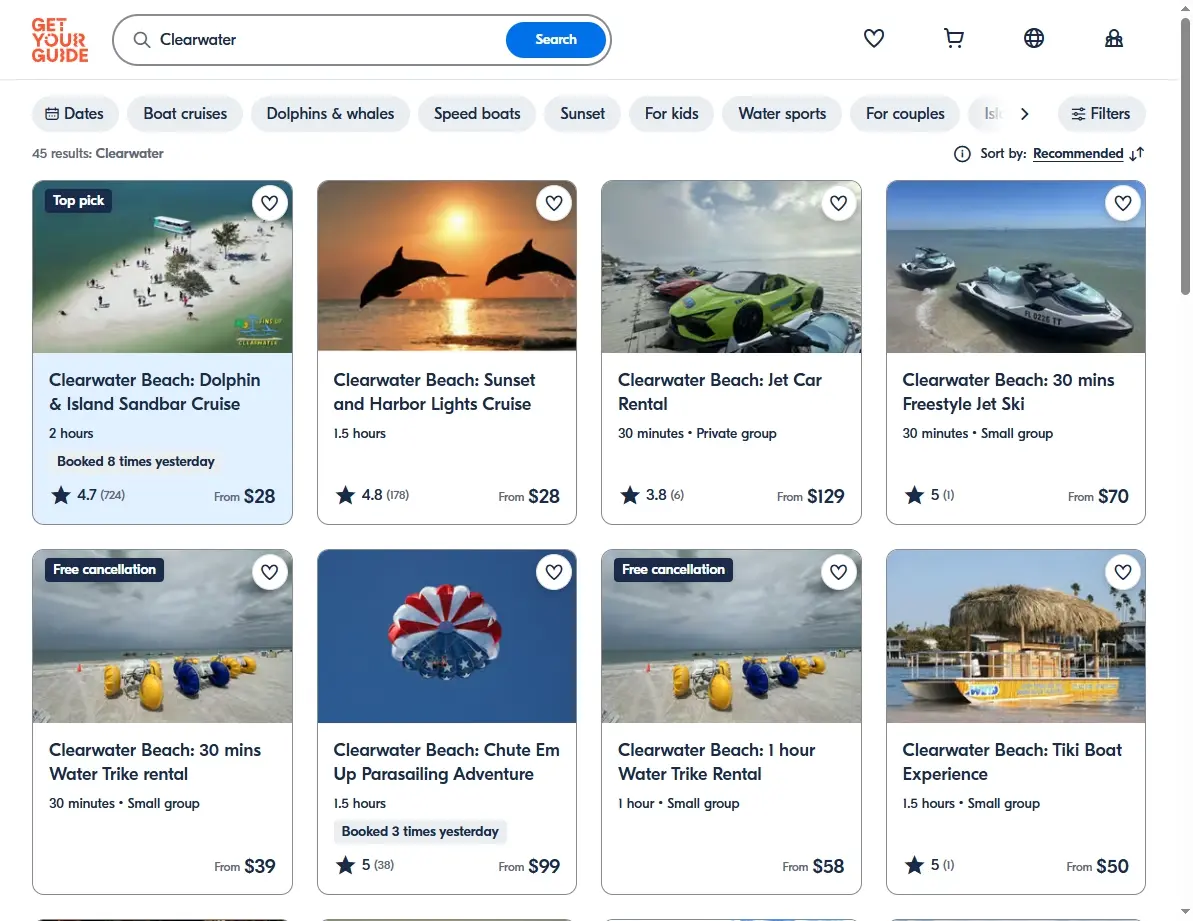Viewport: 1193px width, 921px height.
Task: Select the Boat cruises filter chip
Action: click(x=185, y=113)
